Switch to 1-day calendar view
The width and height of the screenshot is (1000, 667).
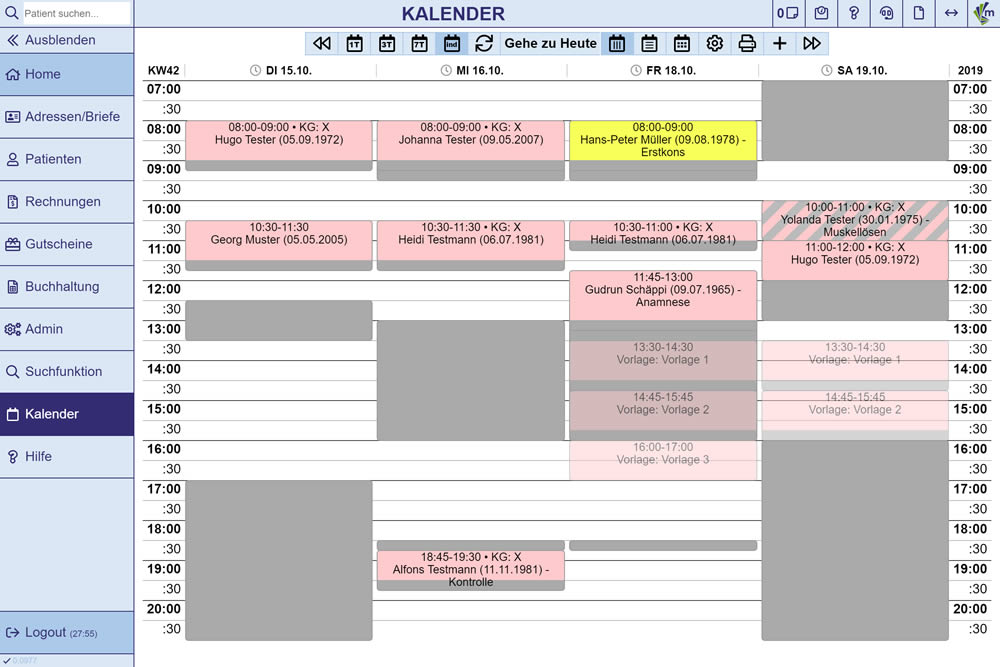click(354, 43)
